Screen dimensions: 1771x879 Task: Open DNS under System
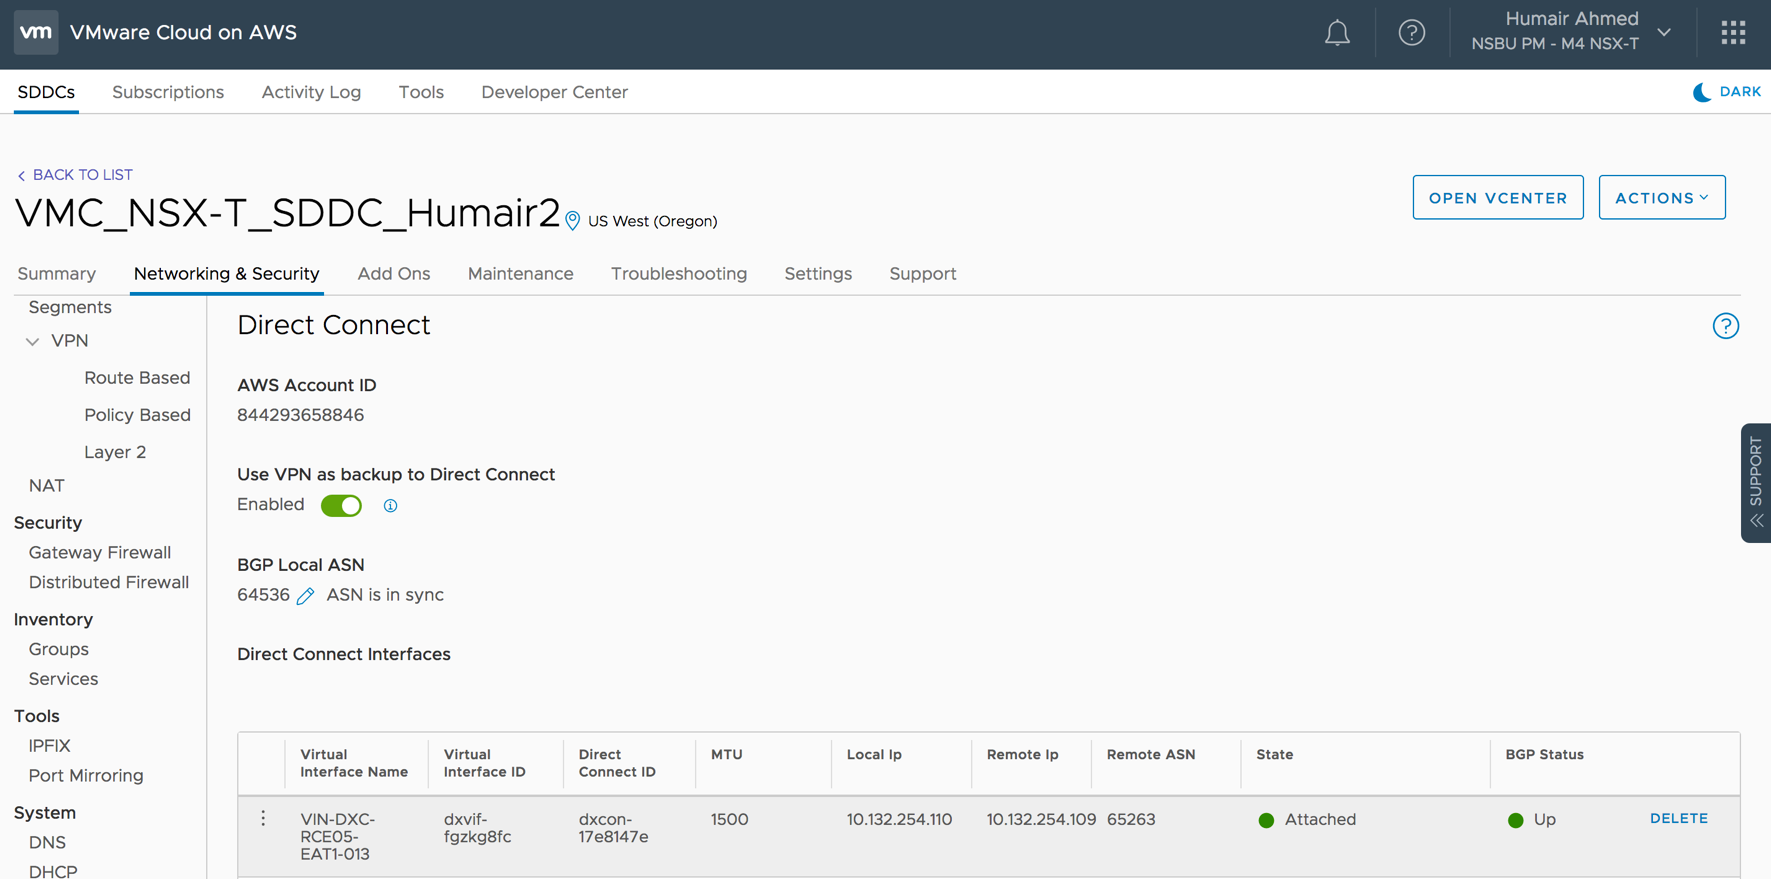pyautogui.click(x=47, y=843)
